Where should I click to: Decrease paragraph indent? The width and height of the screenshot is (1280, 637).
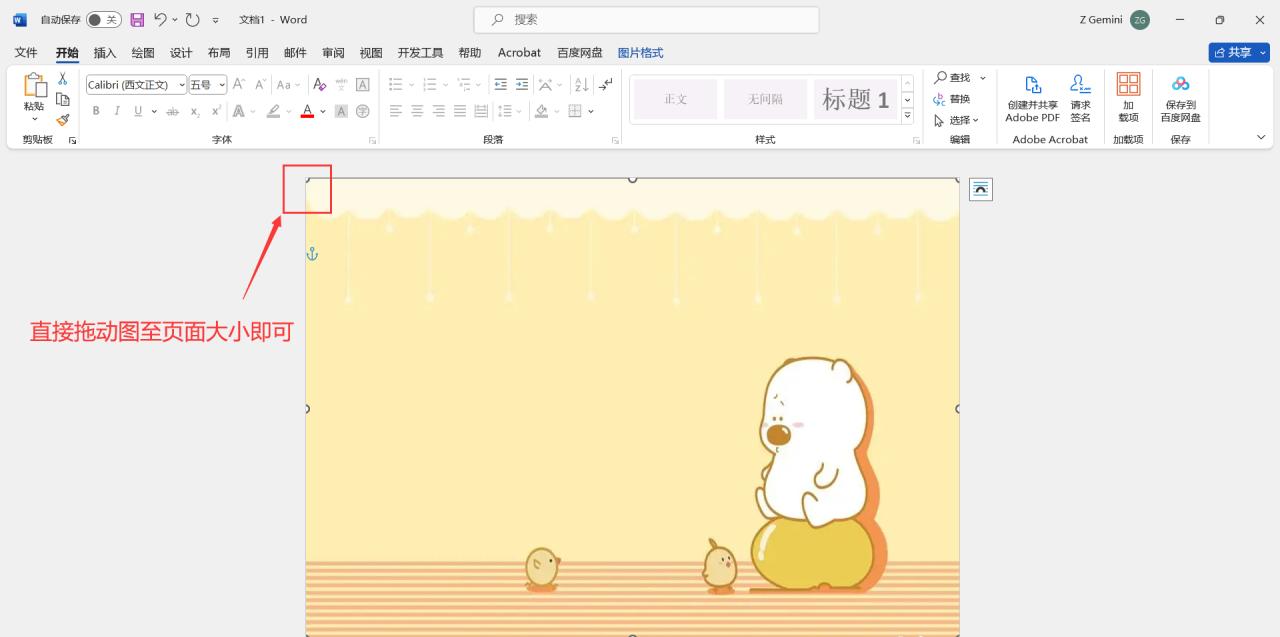(x=501, y=85)
